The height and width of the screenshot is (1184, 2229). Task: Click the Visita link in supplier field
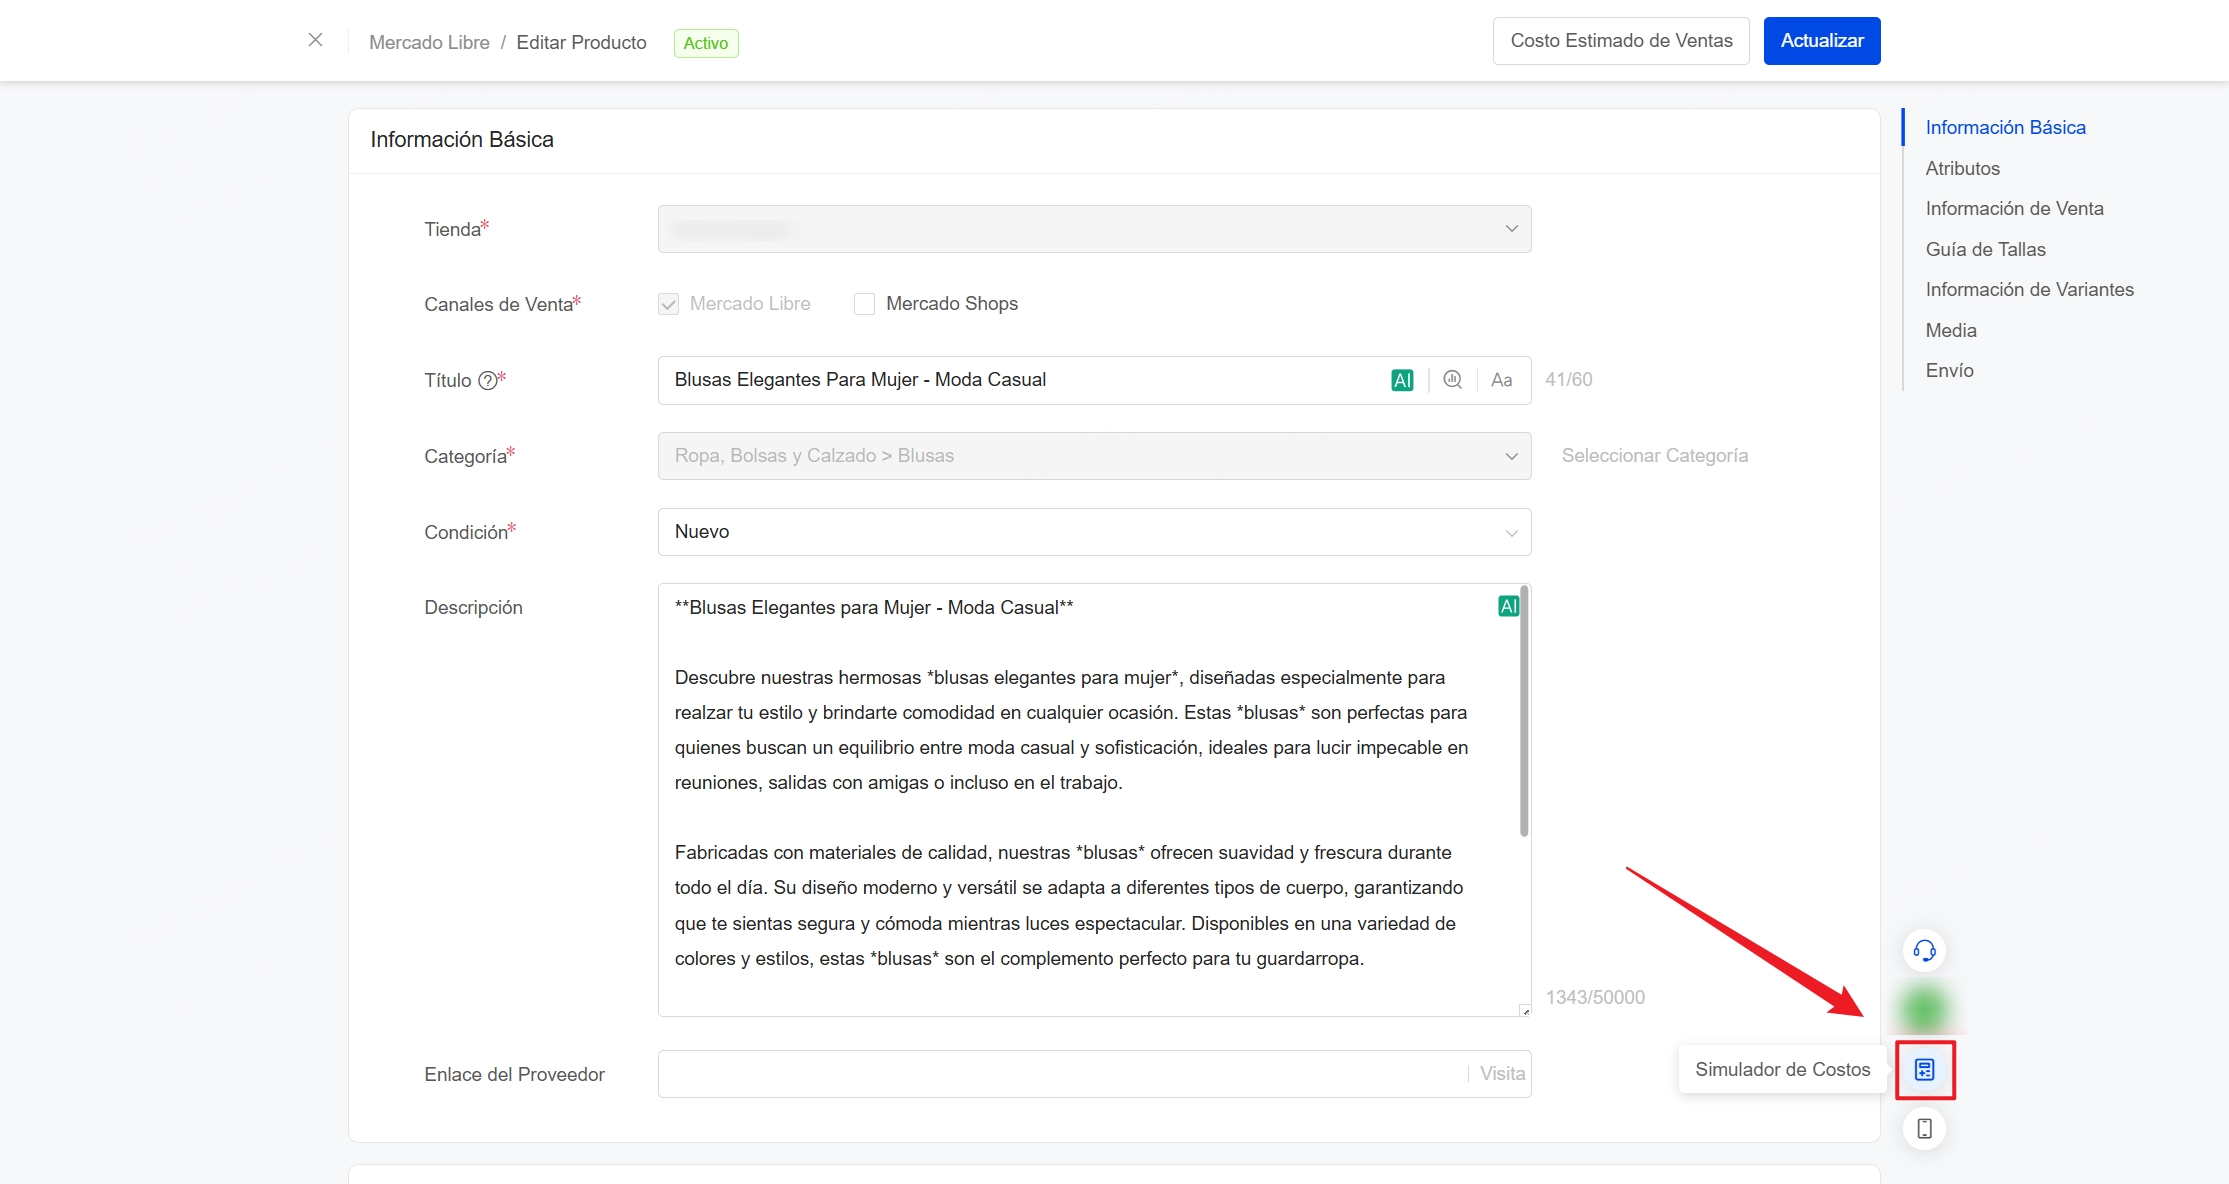pos(1502,1074)
